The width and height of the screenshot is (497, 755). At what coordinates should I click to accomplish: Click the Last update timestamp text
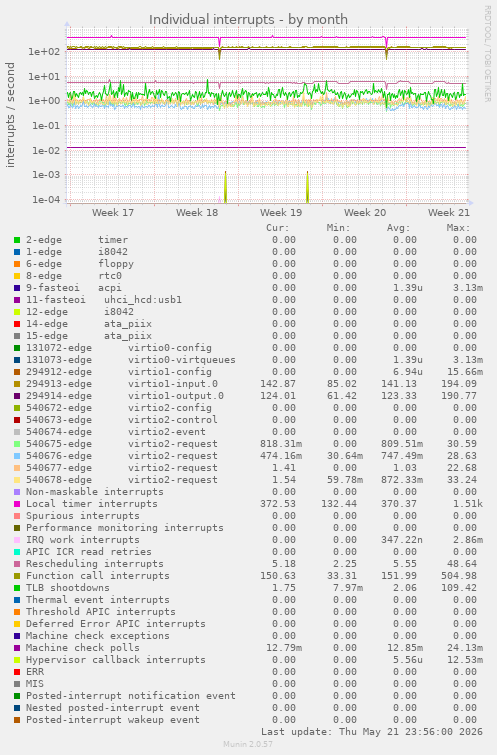click(x=372, y=732)
